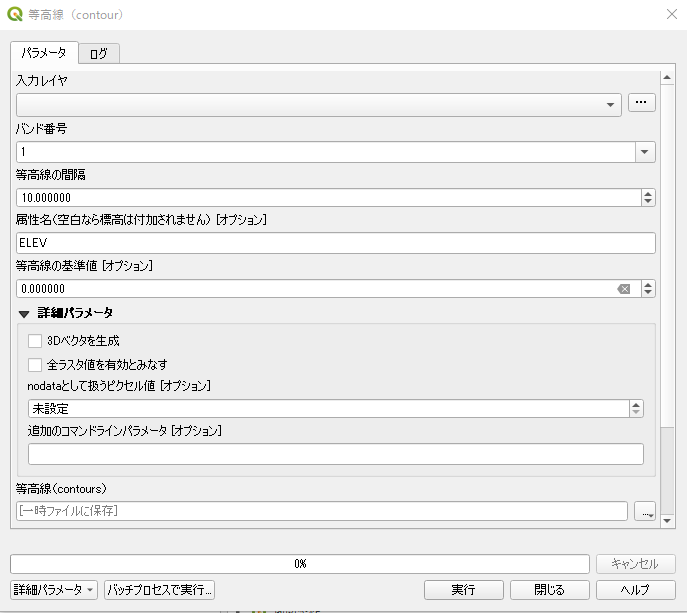The height and width of the screenshot is (613, 687).
Task: Enable the 3Dベクタを生成 checkbox
Action: [x=36, y=341]
